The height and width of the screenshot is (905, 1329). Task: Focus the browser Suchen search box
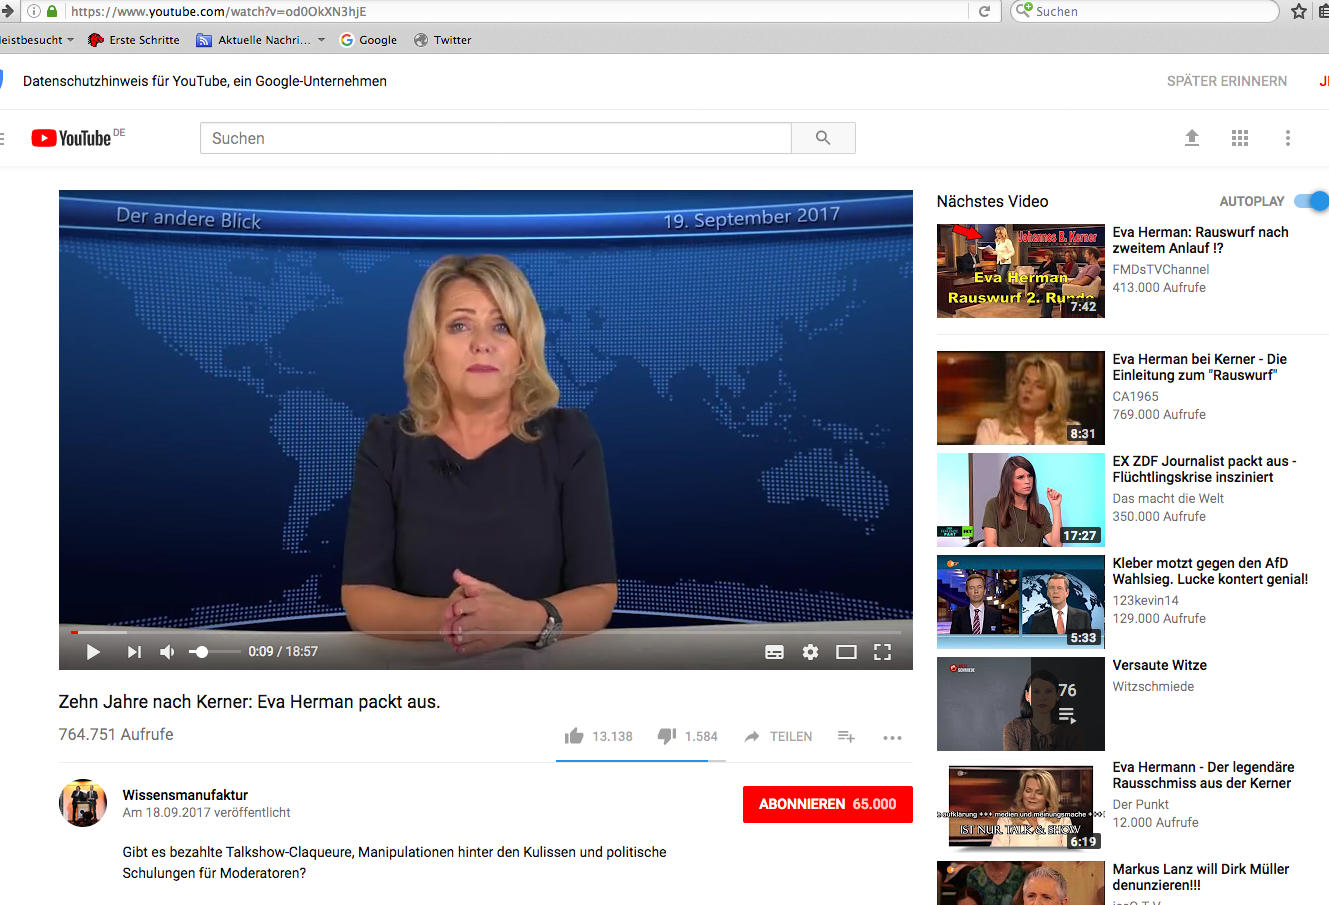click(1145, 11)
